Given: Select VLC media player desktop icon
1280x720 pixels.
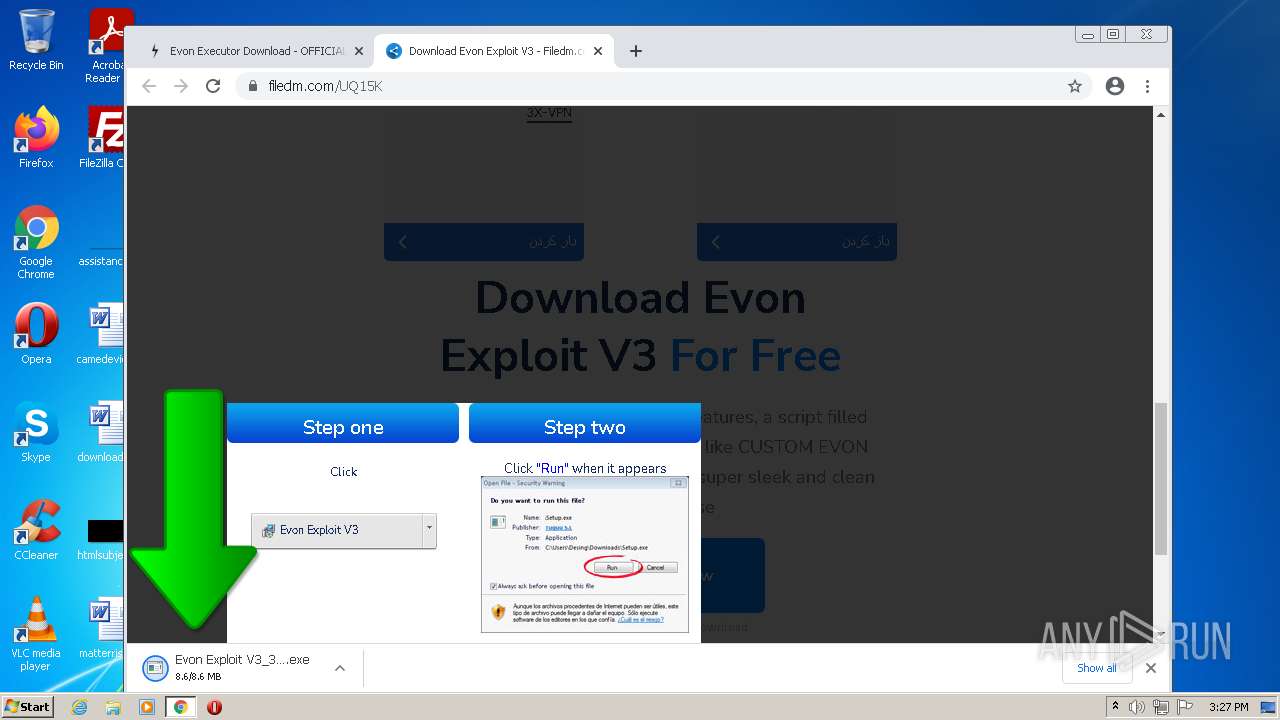Looking at the screenshot, I should (36, 634).
